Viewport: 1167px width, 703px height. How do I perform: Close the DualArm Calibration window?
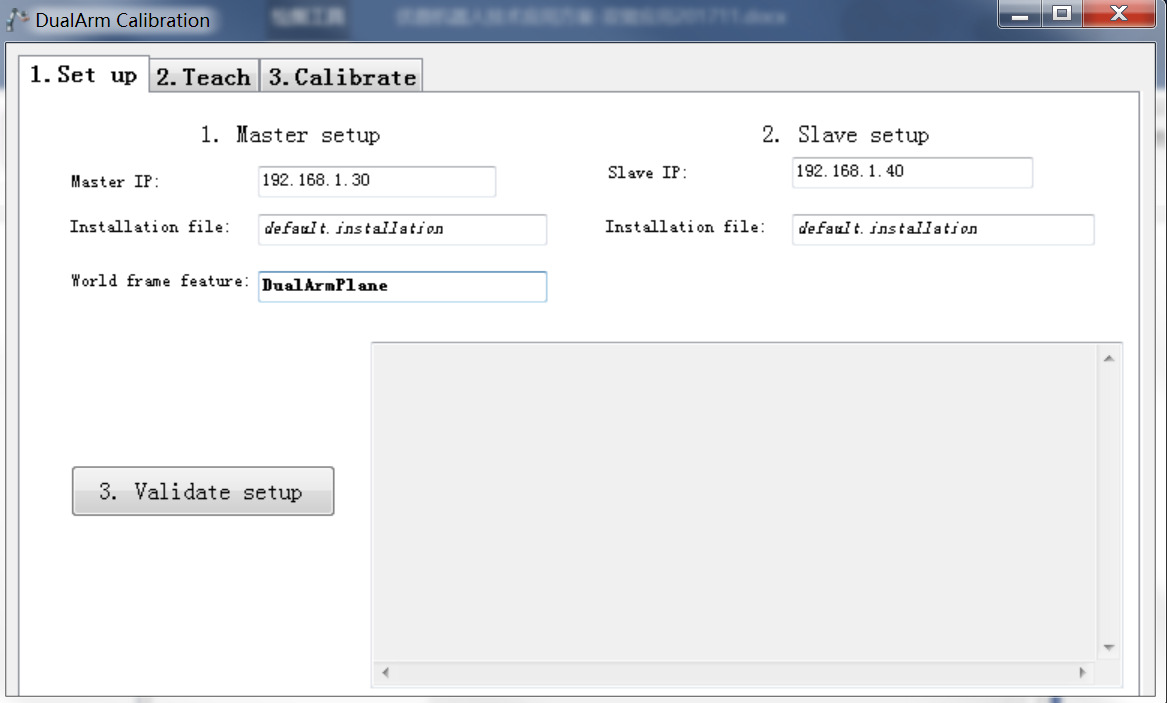[x=1119, y=14]
